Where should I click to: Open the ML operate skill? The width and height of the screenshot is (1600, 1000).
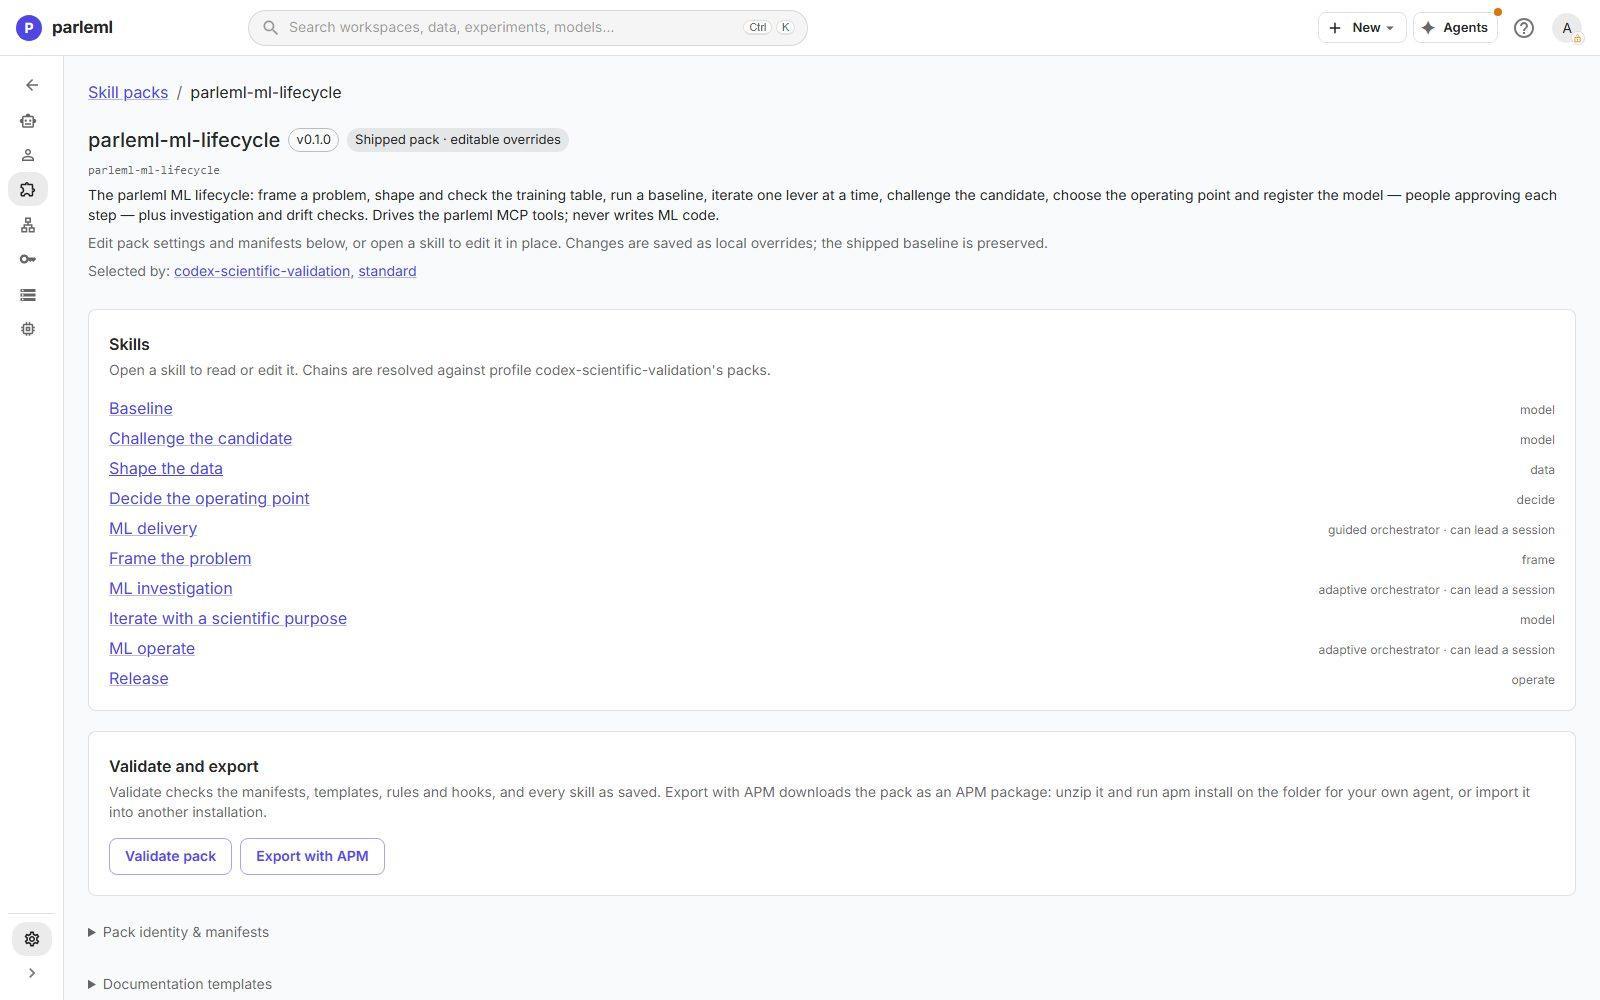[x=152, y=648]
